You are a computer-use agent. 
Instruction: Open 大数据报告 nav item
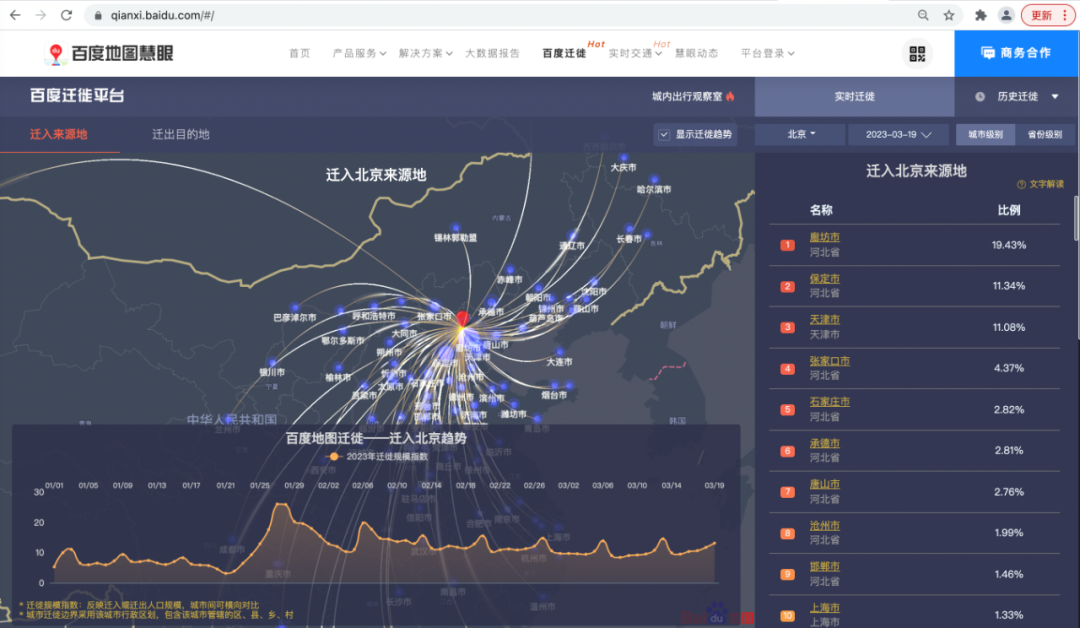coord(492,53)
